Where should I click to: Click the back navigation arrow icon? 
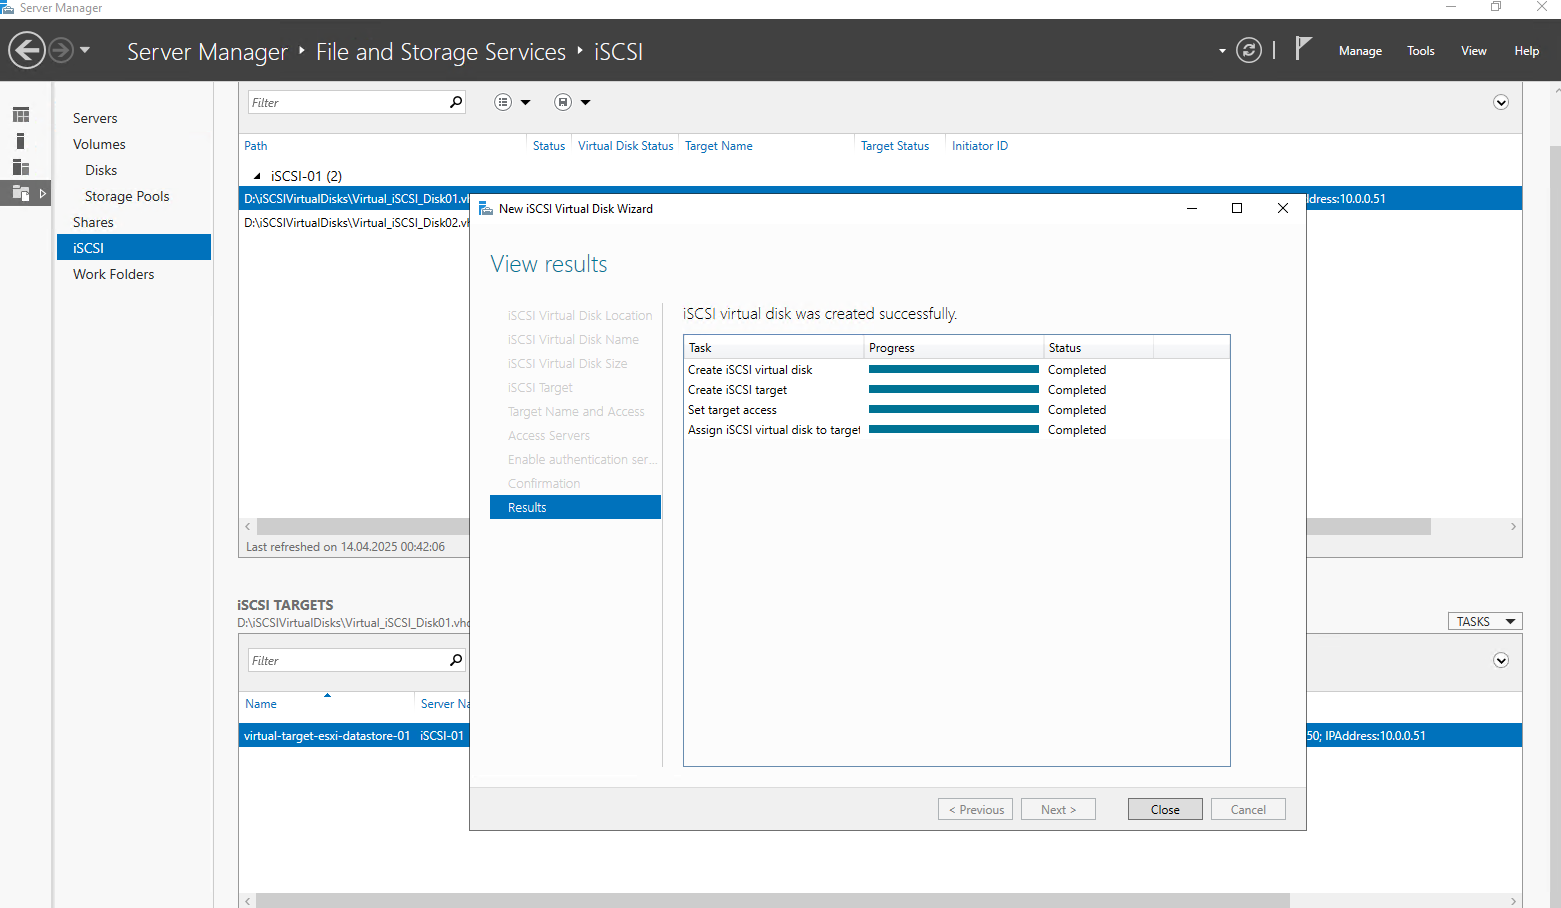click(x=27, y=50)
